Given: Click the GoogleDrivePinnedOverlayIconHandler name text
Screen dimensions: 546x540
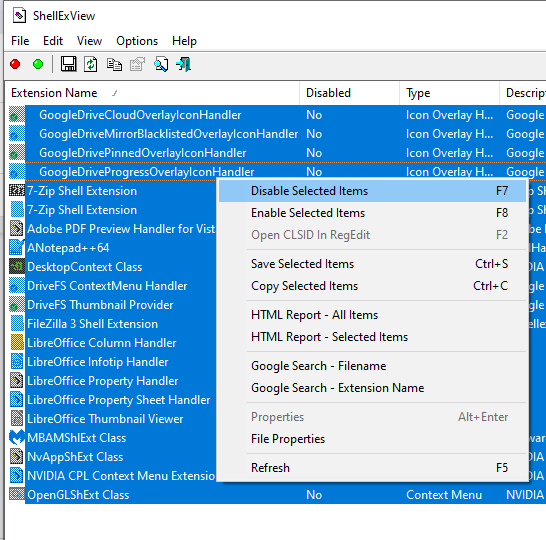Looking at the screenshot, I should coord(143,153).
